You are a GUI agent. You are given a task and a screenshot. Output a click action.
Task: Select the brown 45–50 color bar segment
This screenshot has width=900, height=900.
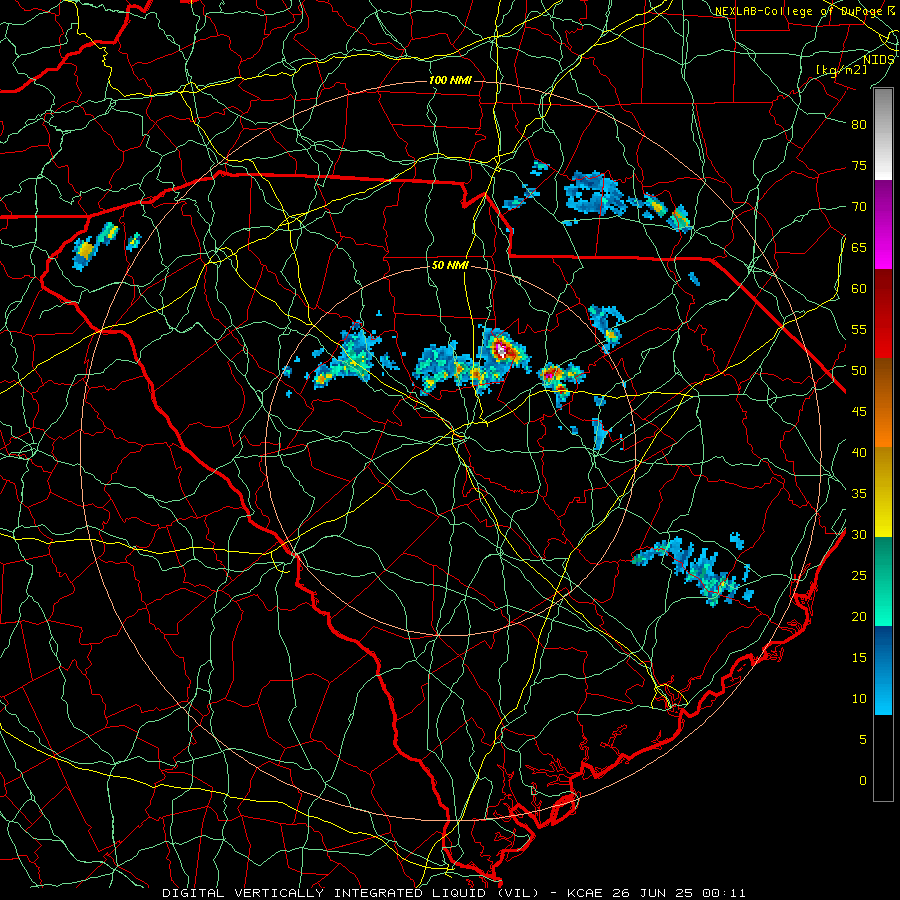pyautogui.click(x=883, y=381)
